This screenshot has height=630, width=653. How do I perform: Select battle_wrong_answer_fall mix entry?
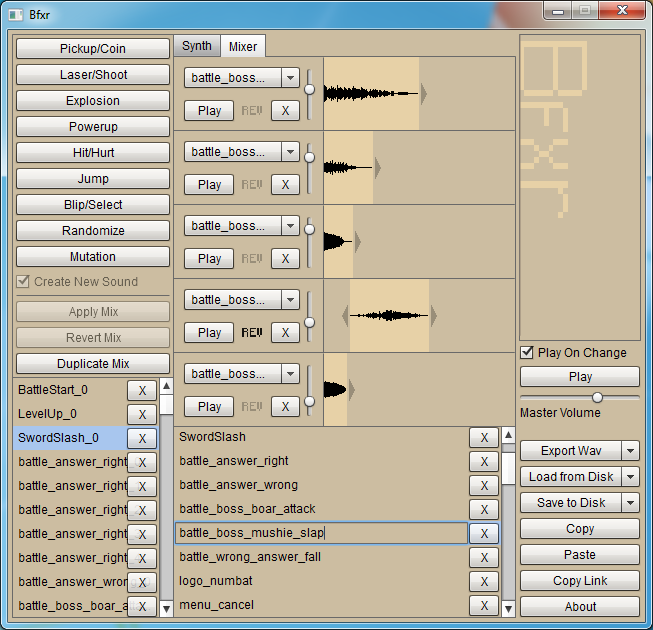[321, 557]
